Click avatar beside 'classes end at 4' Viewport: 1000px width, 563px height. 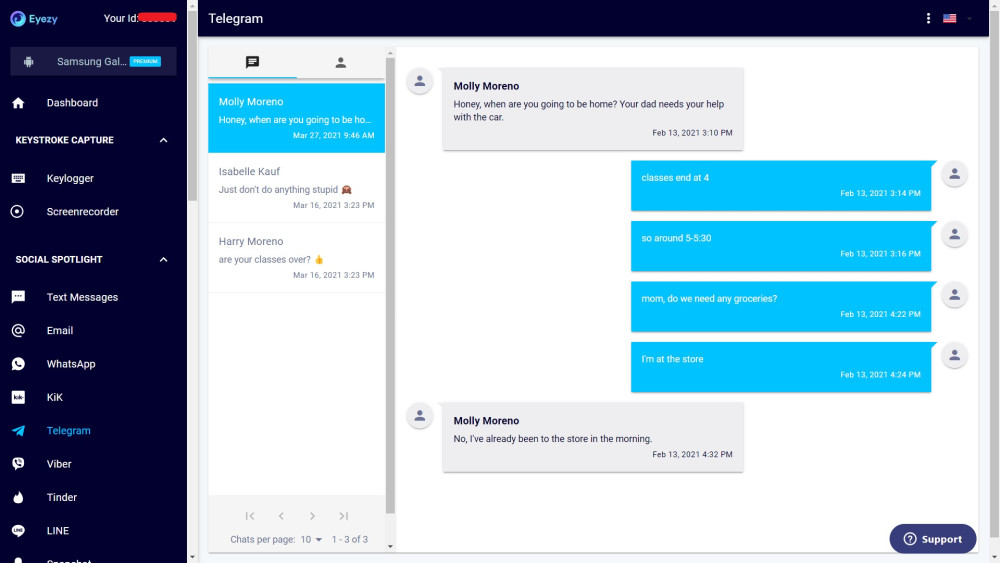coord(954,173)
